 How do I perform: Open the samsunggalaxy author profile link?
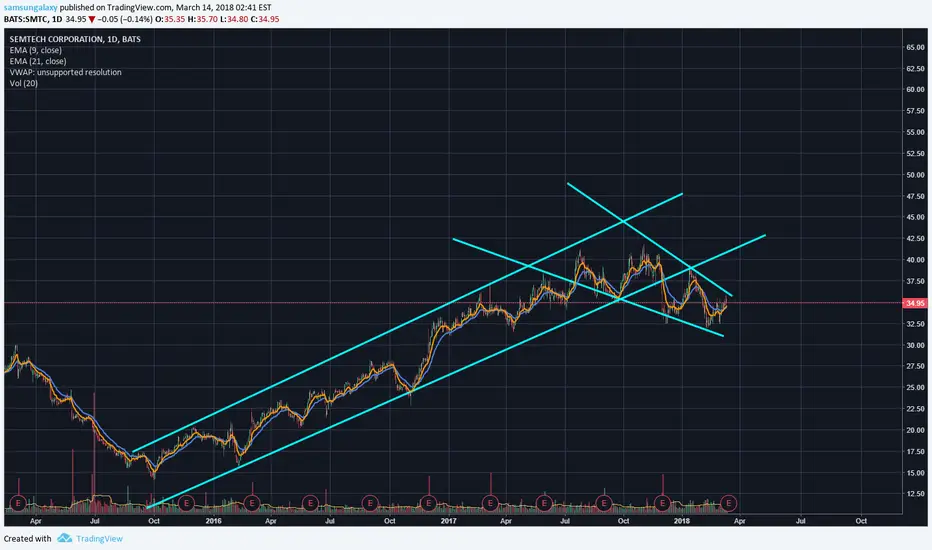coord(30,8)
